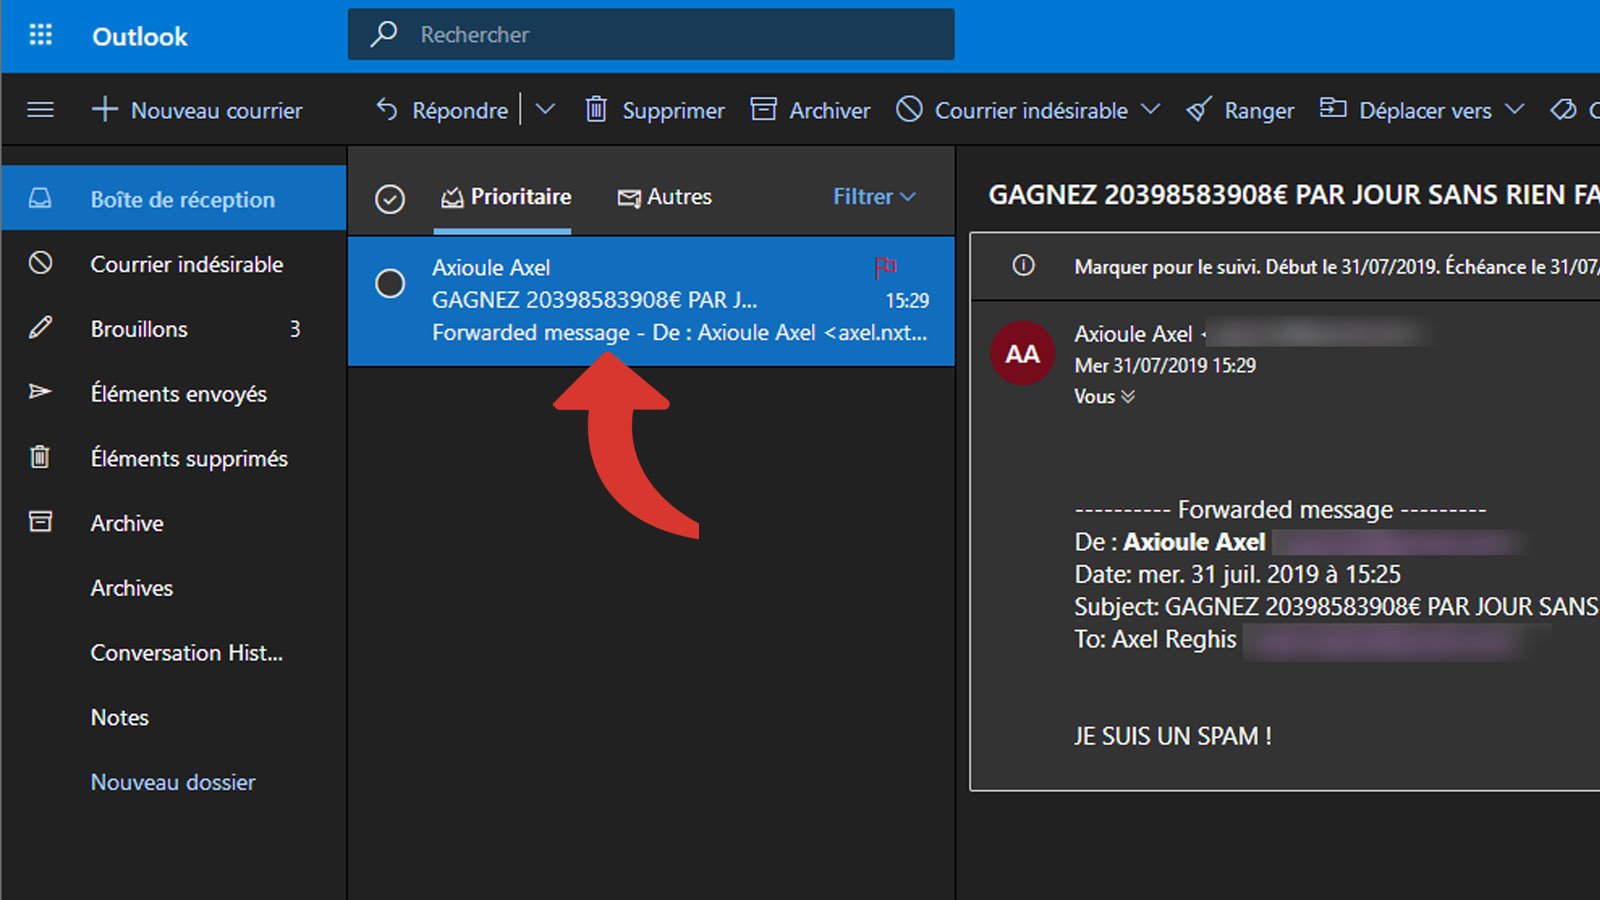This screenshot has height=900, width=1600.
Task: Toggle the hamburger menu to collapse folders
Action: tap(40, 110)
